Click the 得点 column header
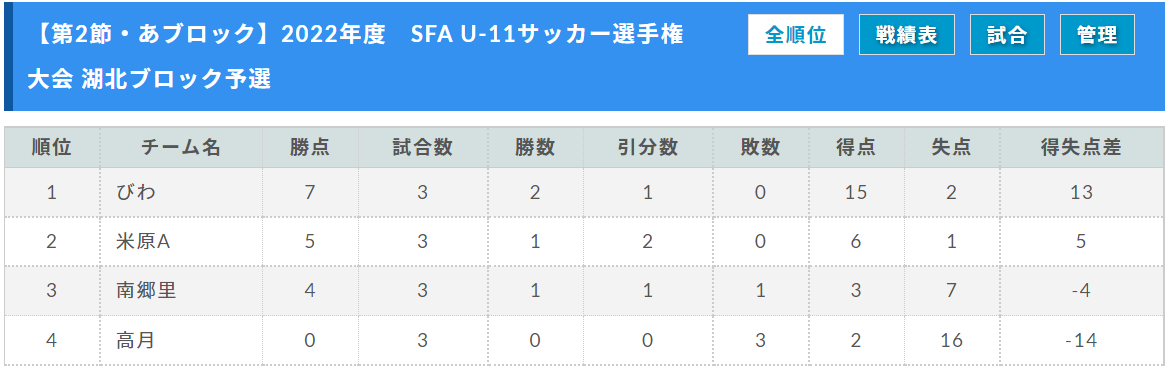 [x=856, y=148]
